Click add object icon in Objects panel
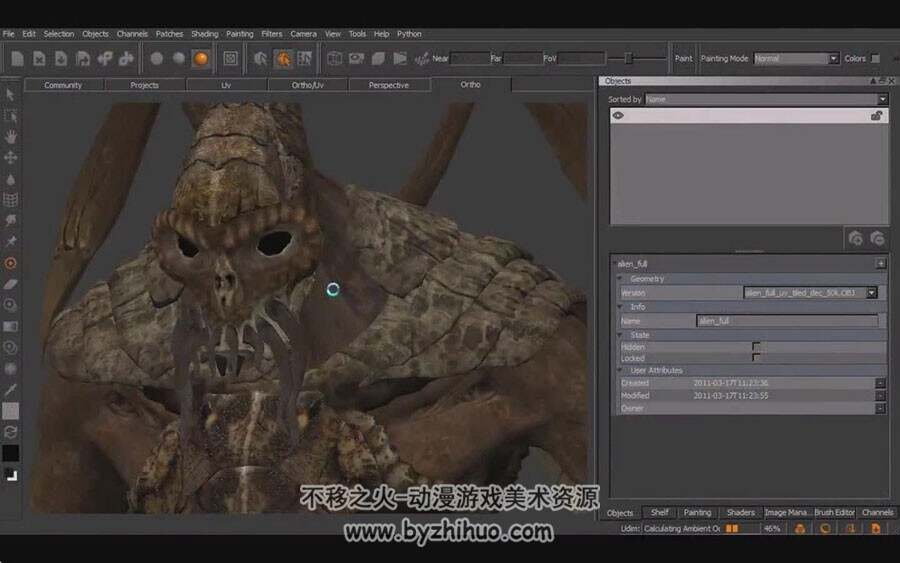 point(856,238)
